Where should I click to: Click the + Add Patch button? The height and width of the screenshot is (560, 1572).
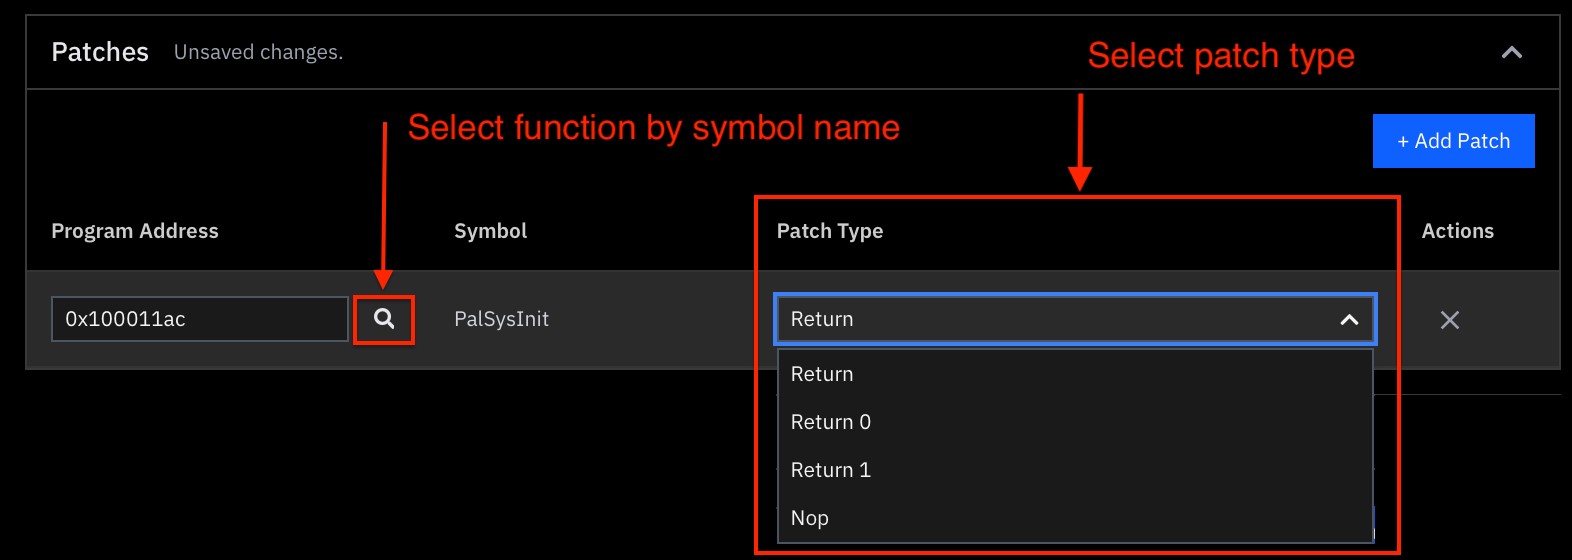[x=1453, y=141]
